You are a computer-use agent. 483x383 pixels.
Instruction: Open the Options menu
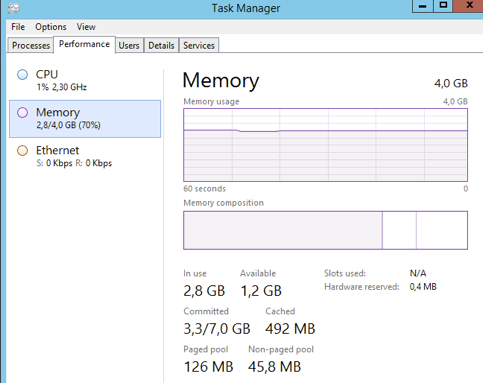coord(51,27)
